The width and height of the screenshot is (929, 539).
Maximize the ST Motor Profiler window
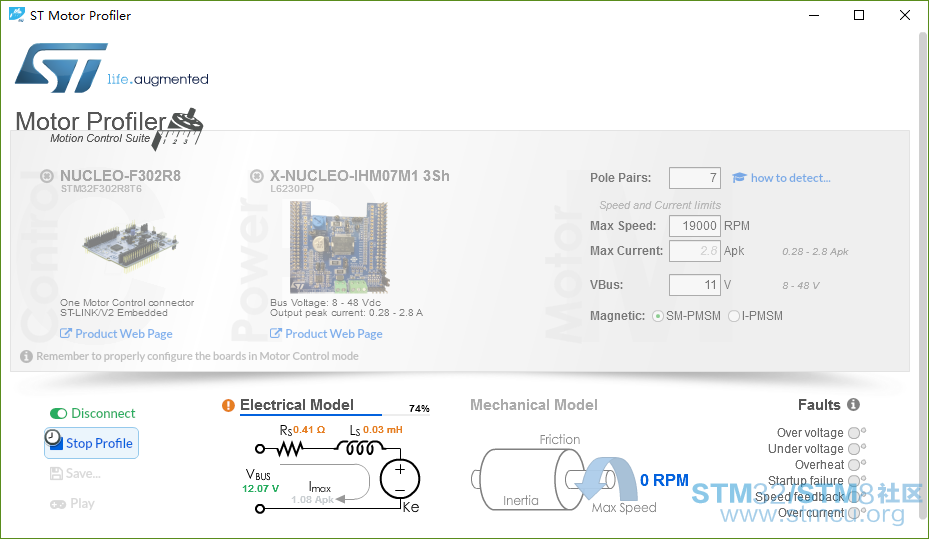click(859, 15)
